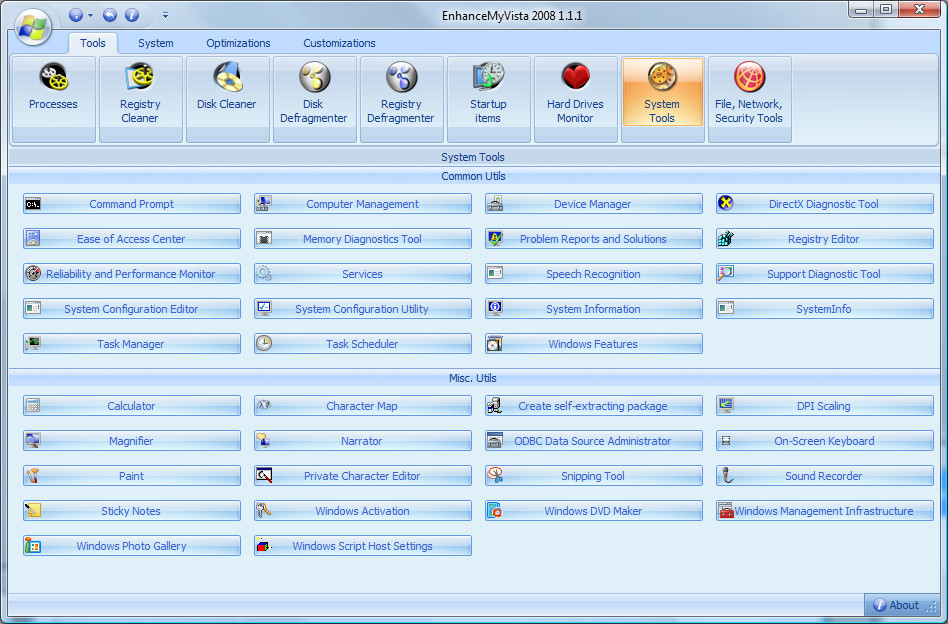
Task: Open the dropdown arrow beside the first title bar icon
Action: pos(91,16)
